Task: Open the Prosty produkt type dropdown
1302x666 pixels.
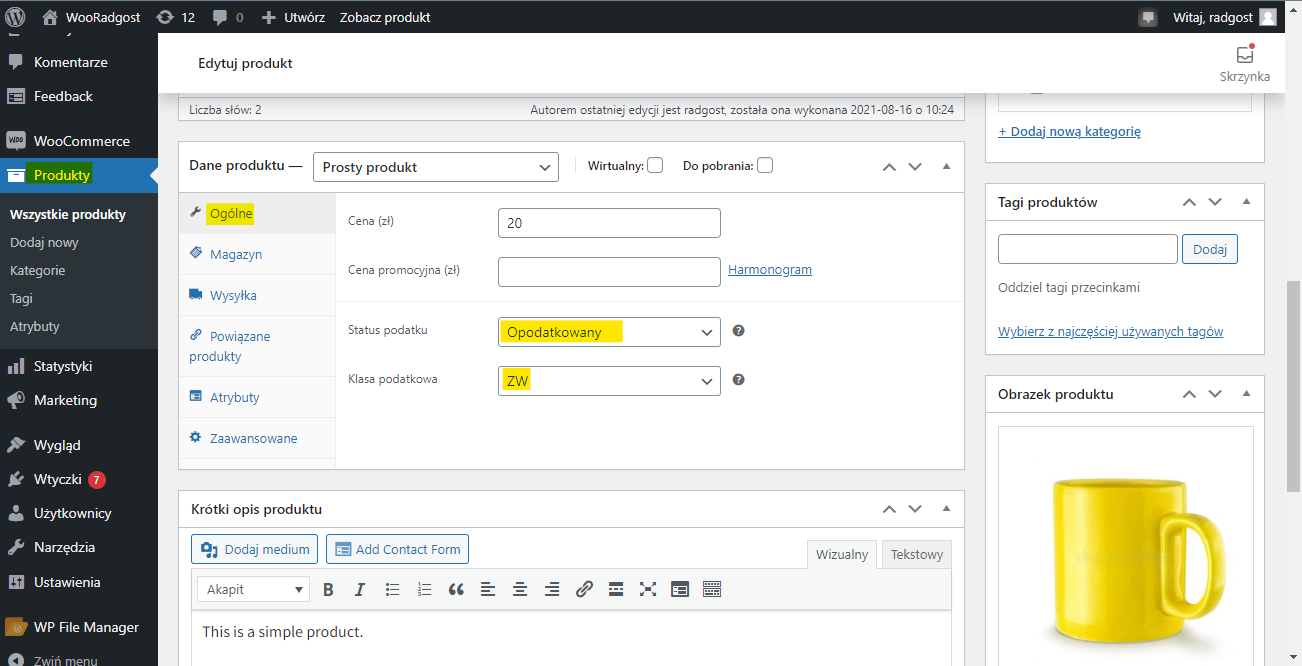Action: 436,167
